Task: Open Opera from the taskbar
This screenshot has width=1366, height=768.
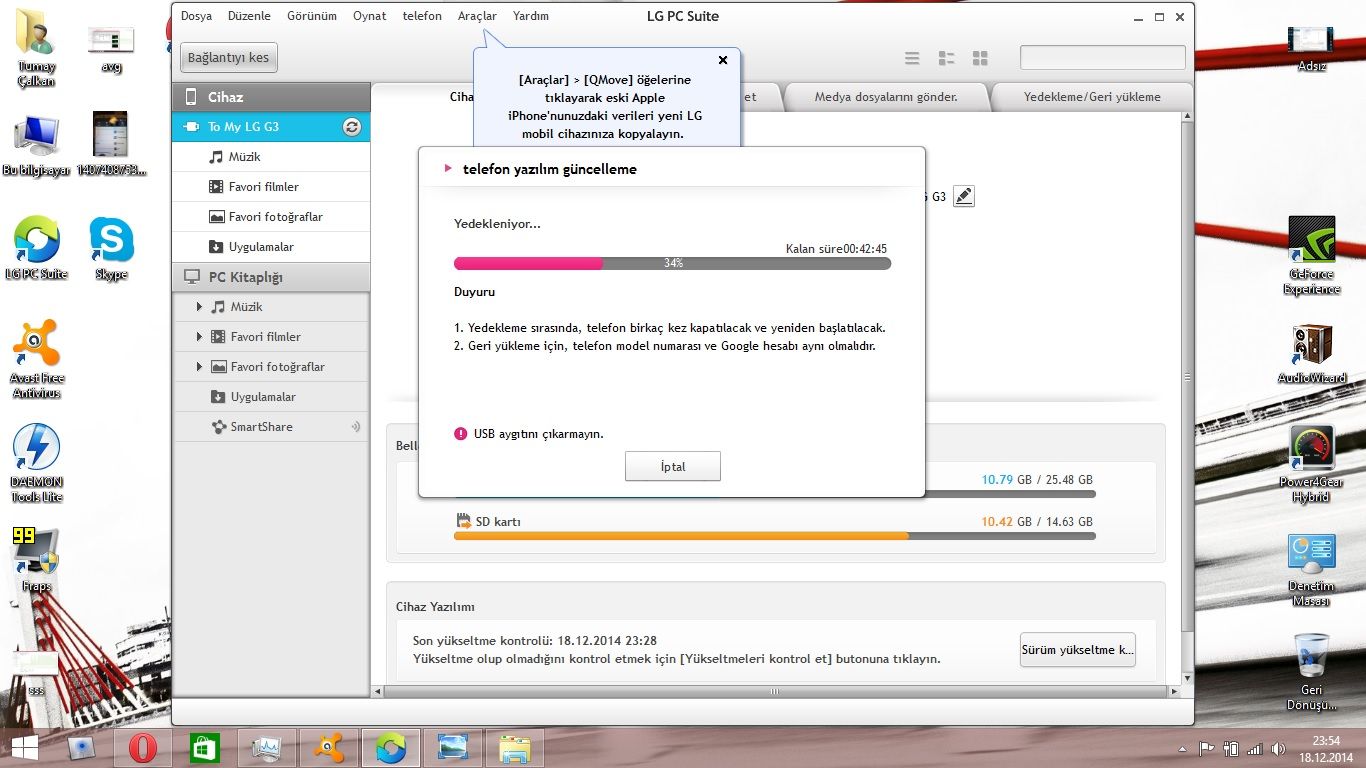Action: coord(143,748)
